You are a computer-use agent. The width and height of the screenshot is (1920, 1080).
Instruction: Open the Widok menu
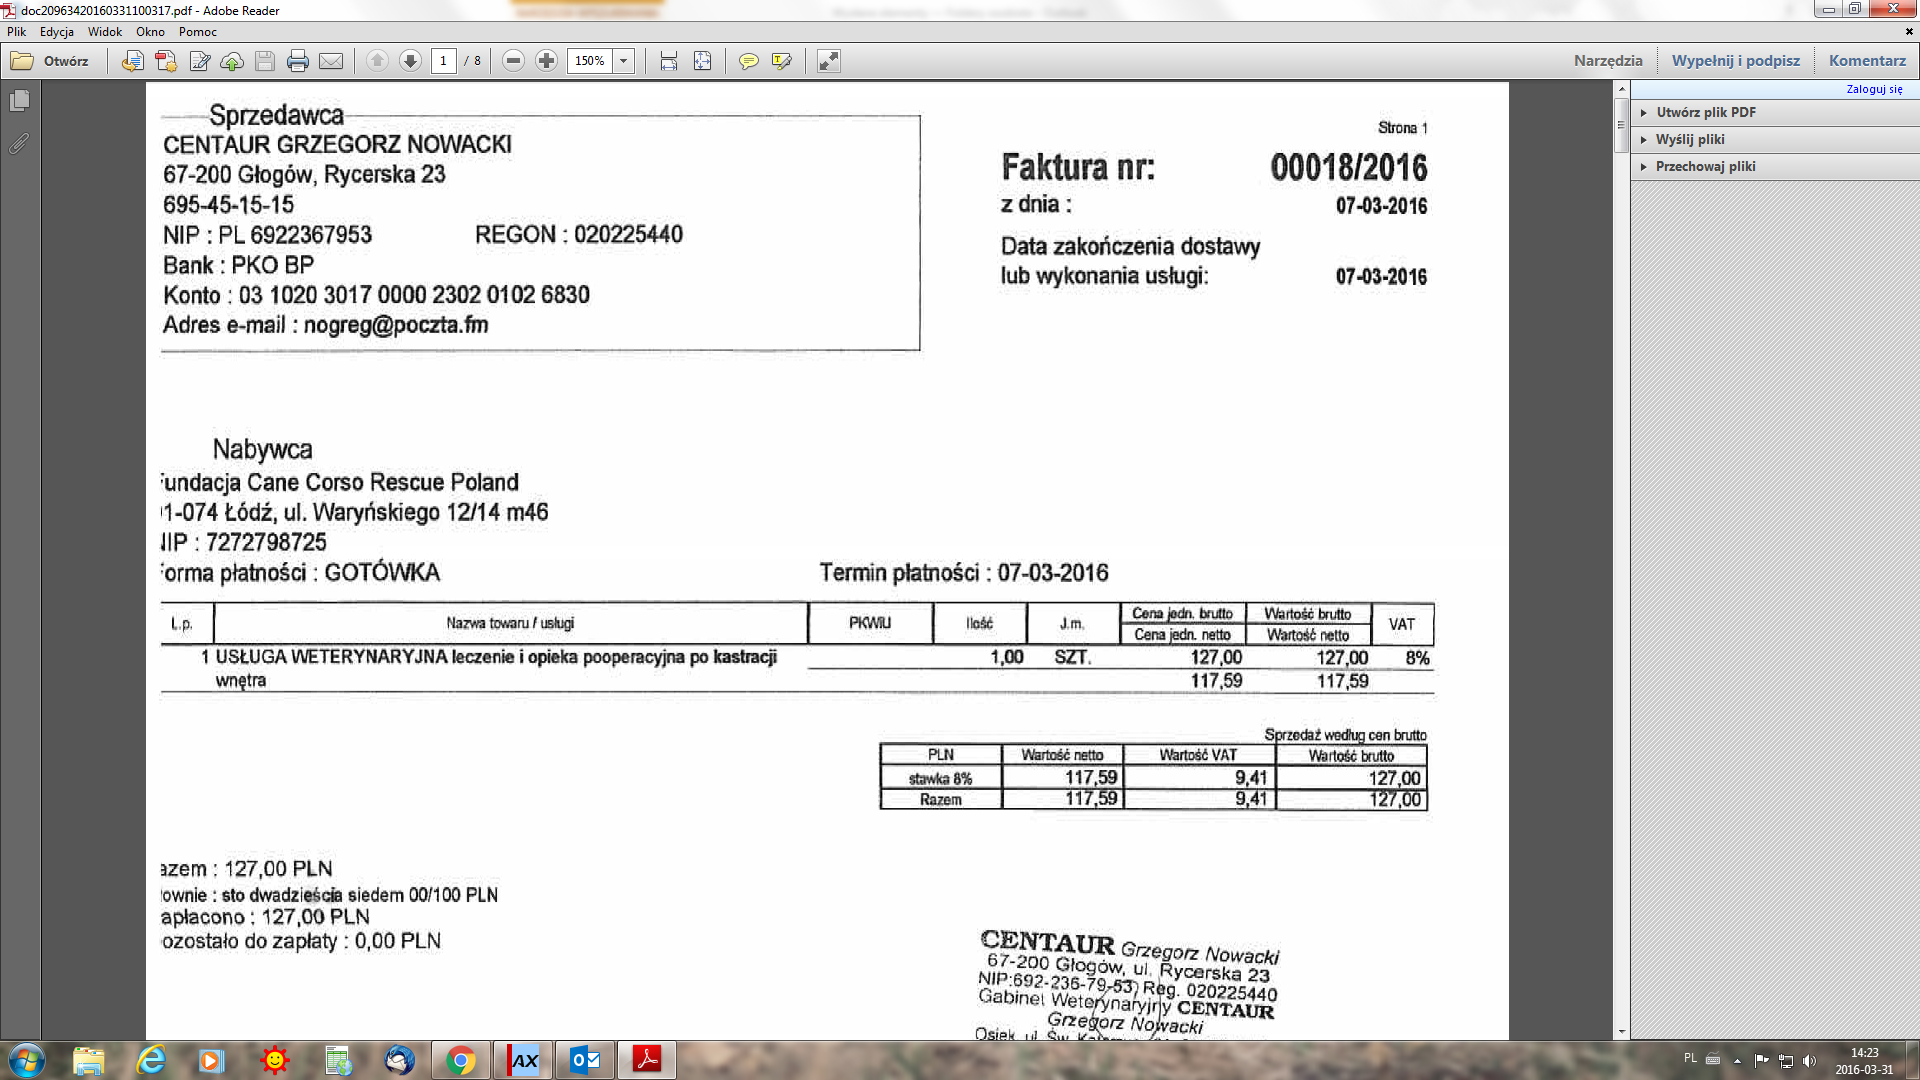pyautogui.click(x=104, y=32)
